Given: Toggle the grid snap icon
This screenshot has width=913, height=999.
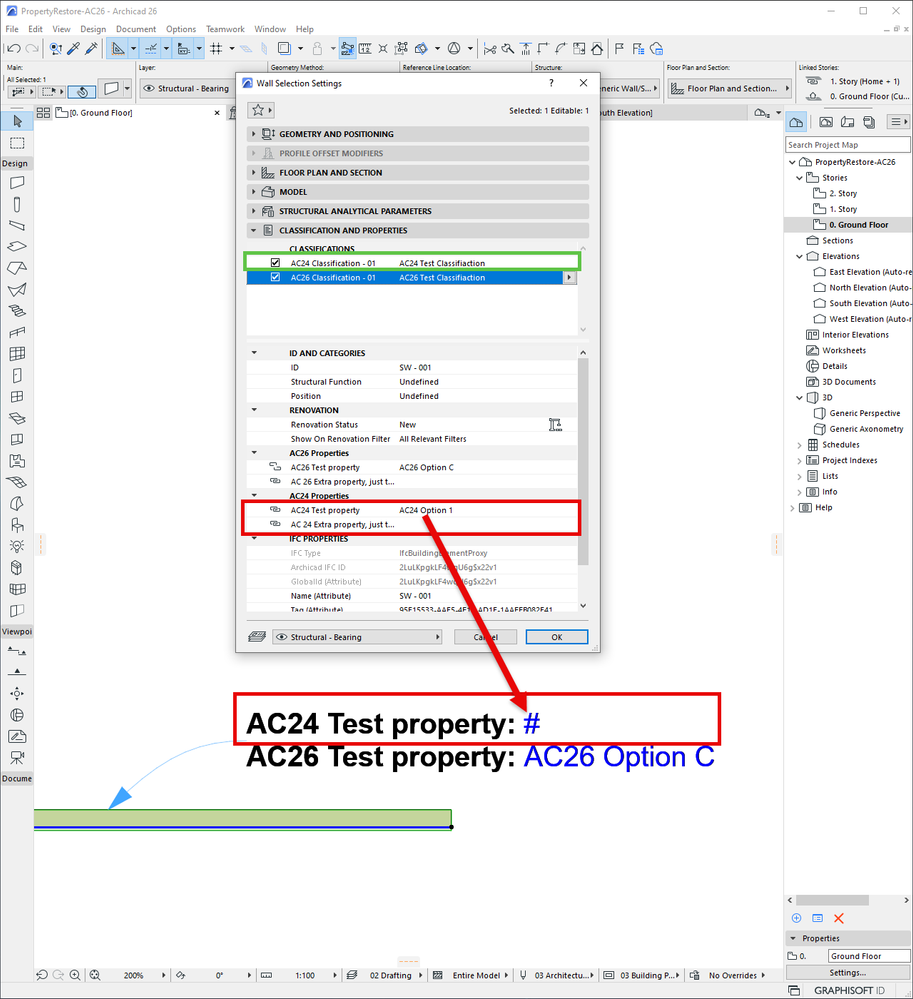Looking at the screenshot, I should 217,48.
